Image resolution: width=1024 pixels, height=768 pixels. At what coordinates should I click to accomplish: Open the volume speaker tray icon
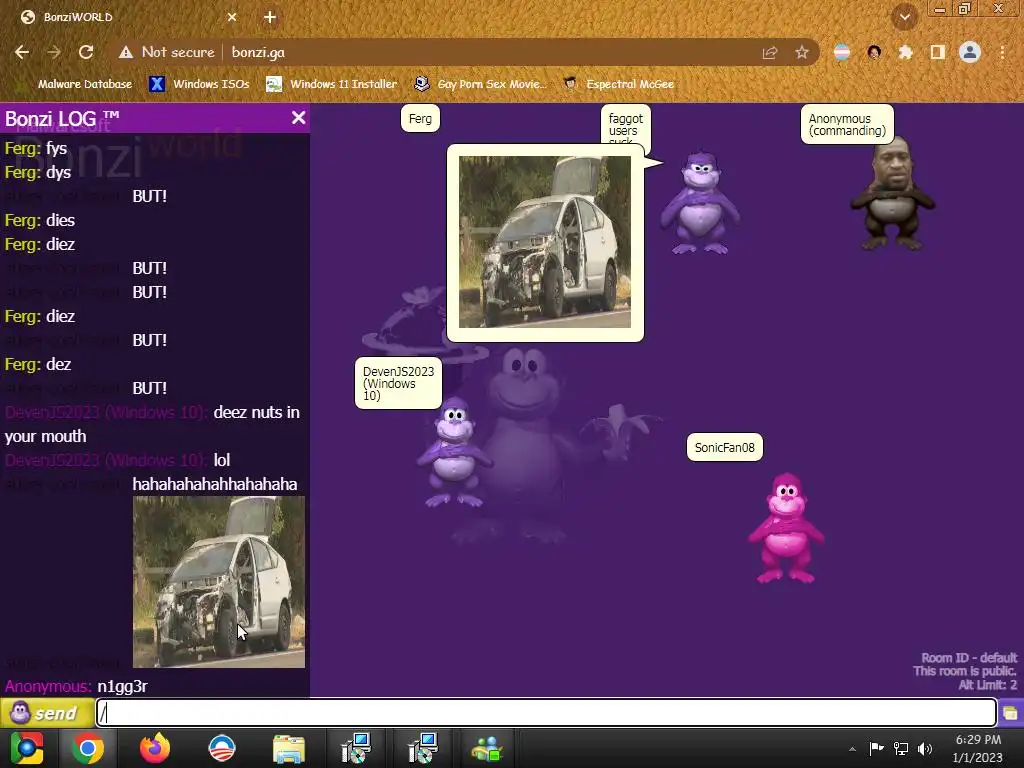pyautogui.click(x=925, y=748)
